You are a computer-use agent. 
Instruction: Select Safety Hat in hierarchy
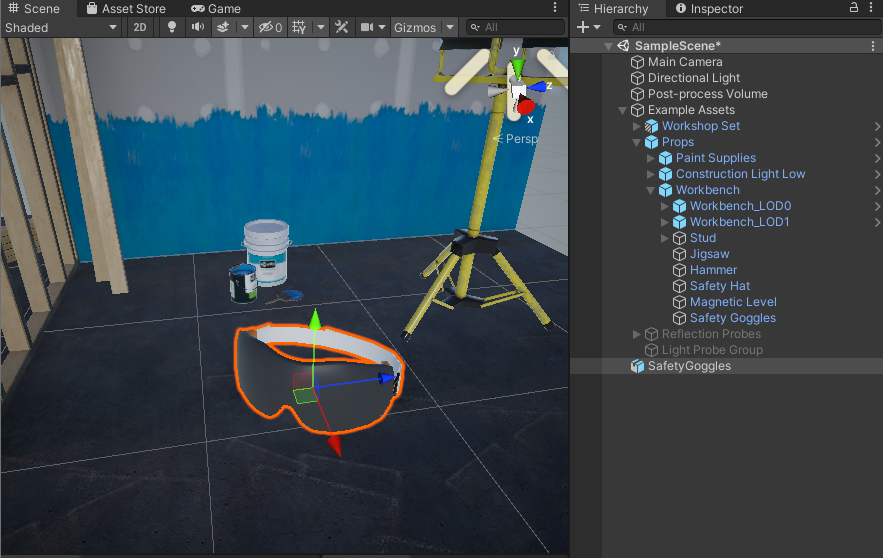[719, 286]
